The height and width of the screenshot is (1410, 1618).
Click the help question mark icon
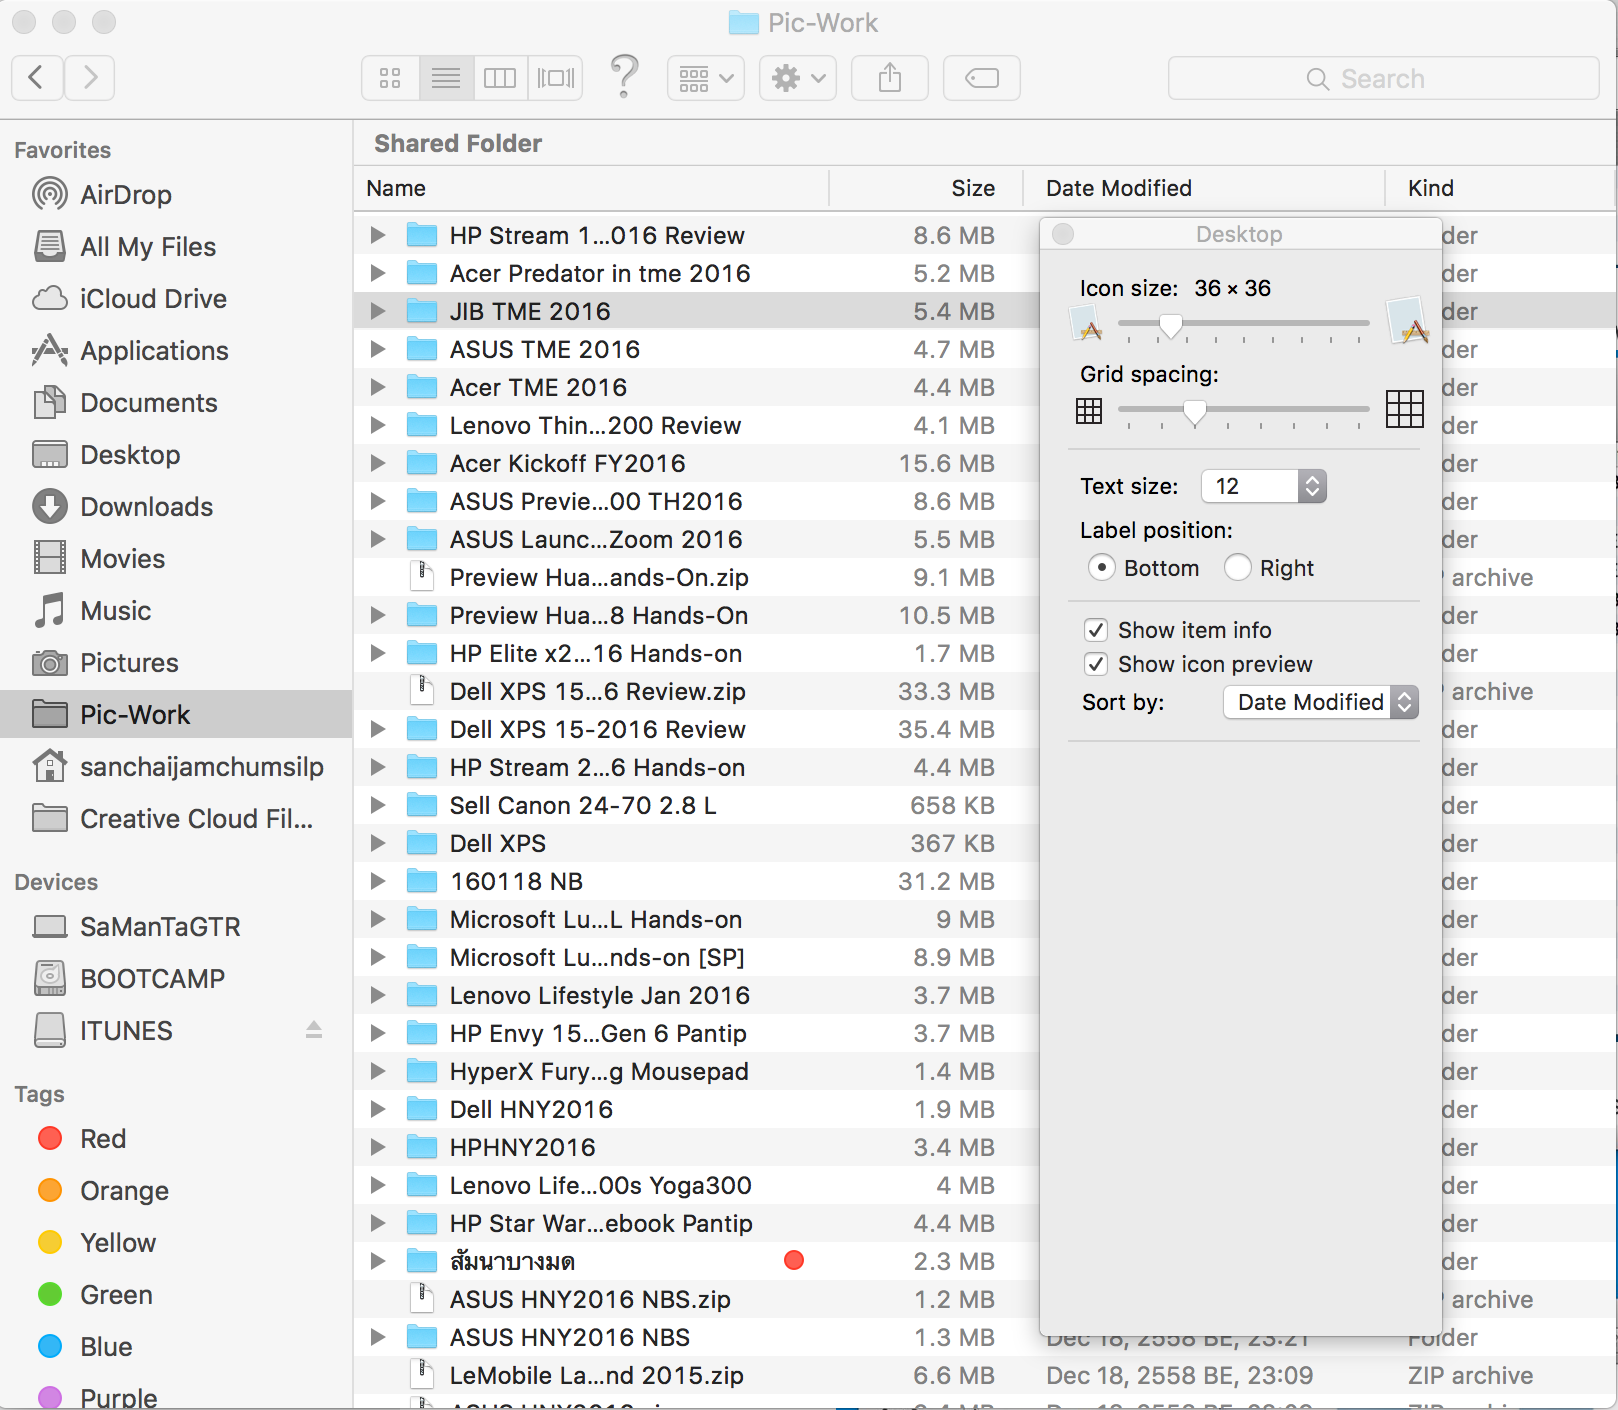625,76
